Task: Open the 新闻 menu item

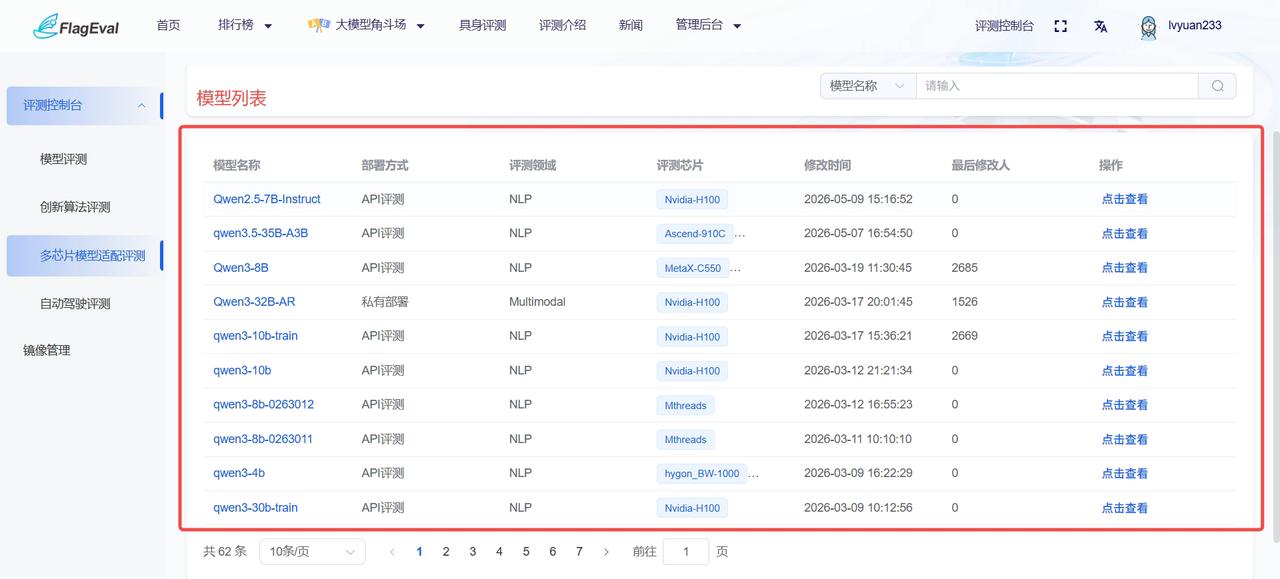Action: point(631,26)
